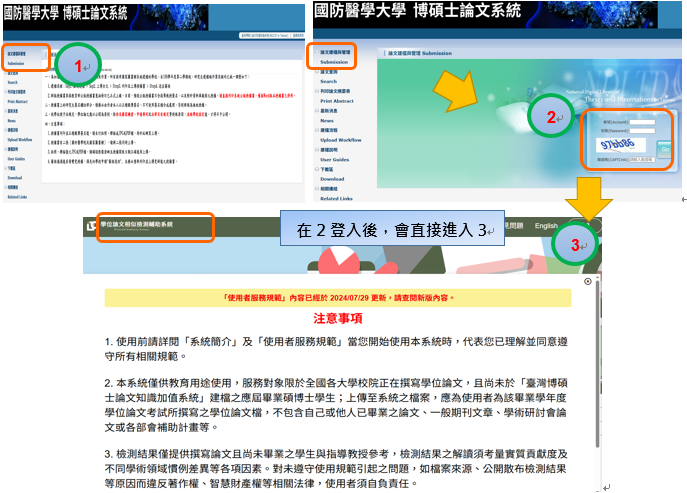This screenshot has height=493, width=687.
Task: Open User Guides in right window's sidebar
Action: (x=335, y=160)
